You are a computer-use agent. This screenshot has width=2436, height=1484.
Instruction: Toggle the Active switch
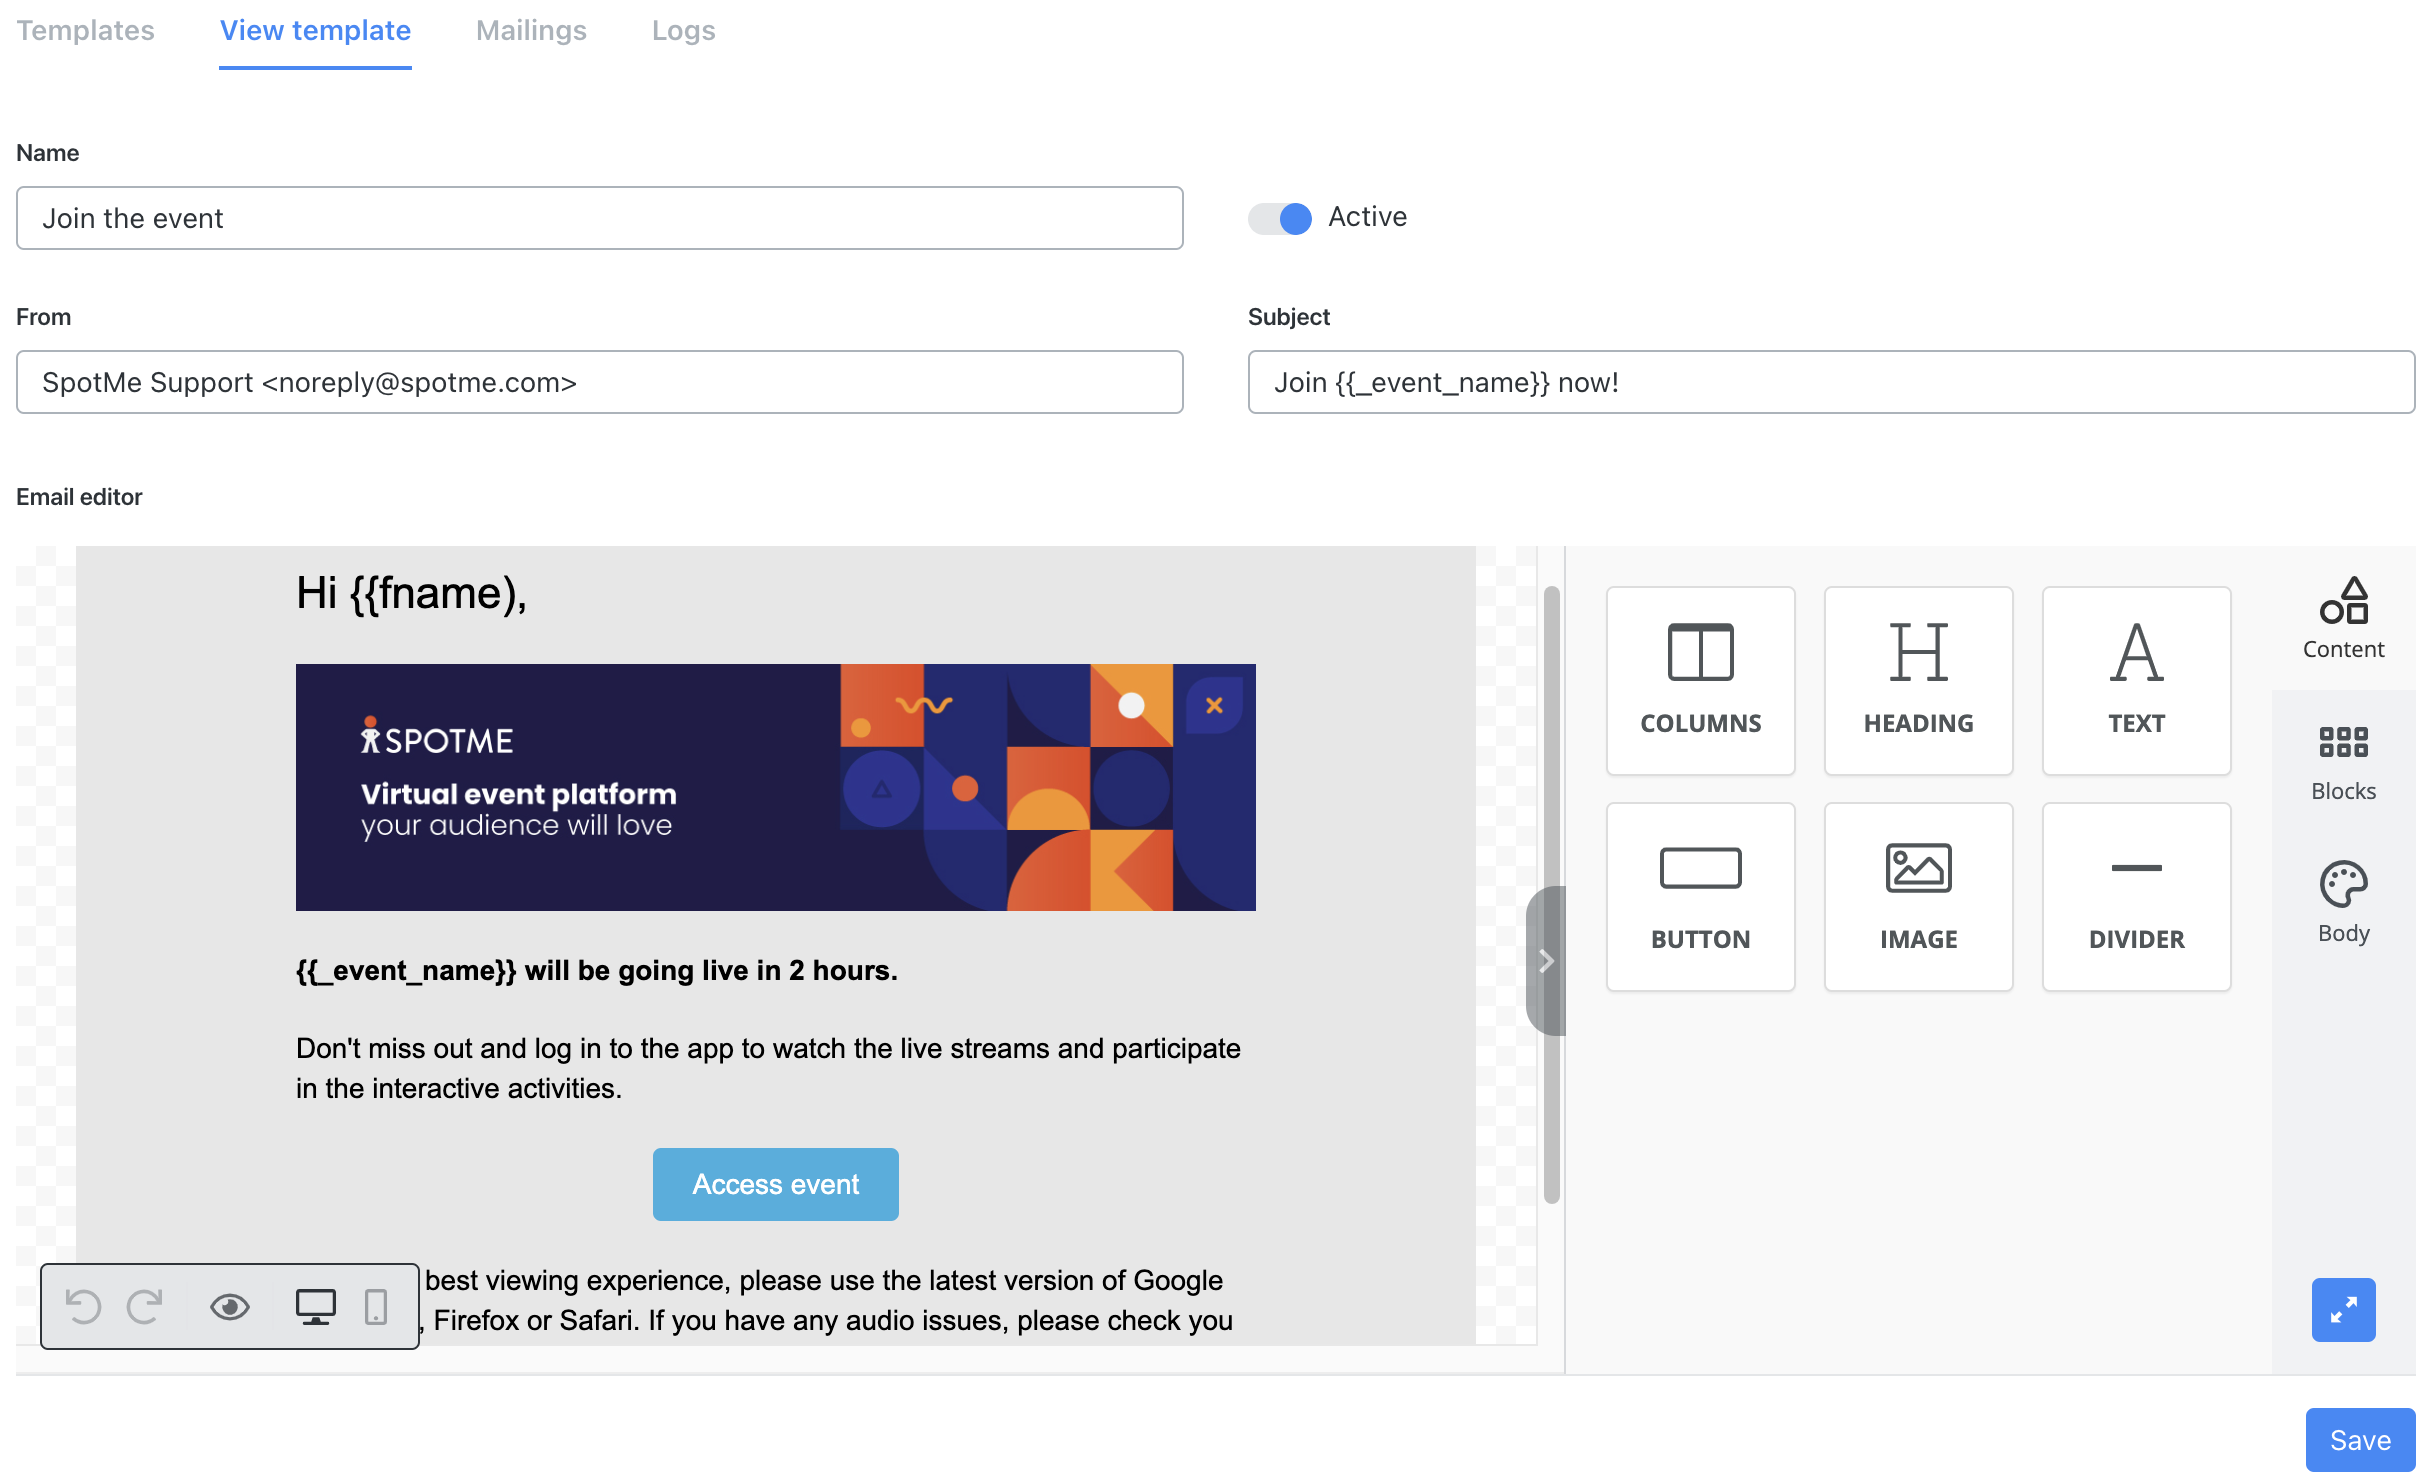(x=1279, y=218)
